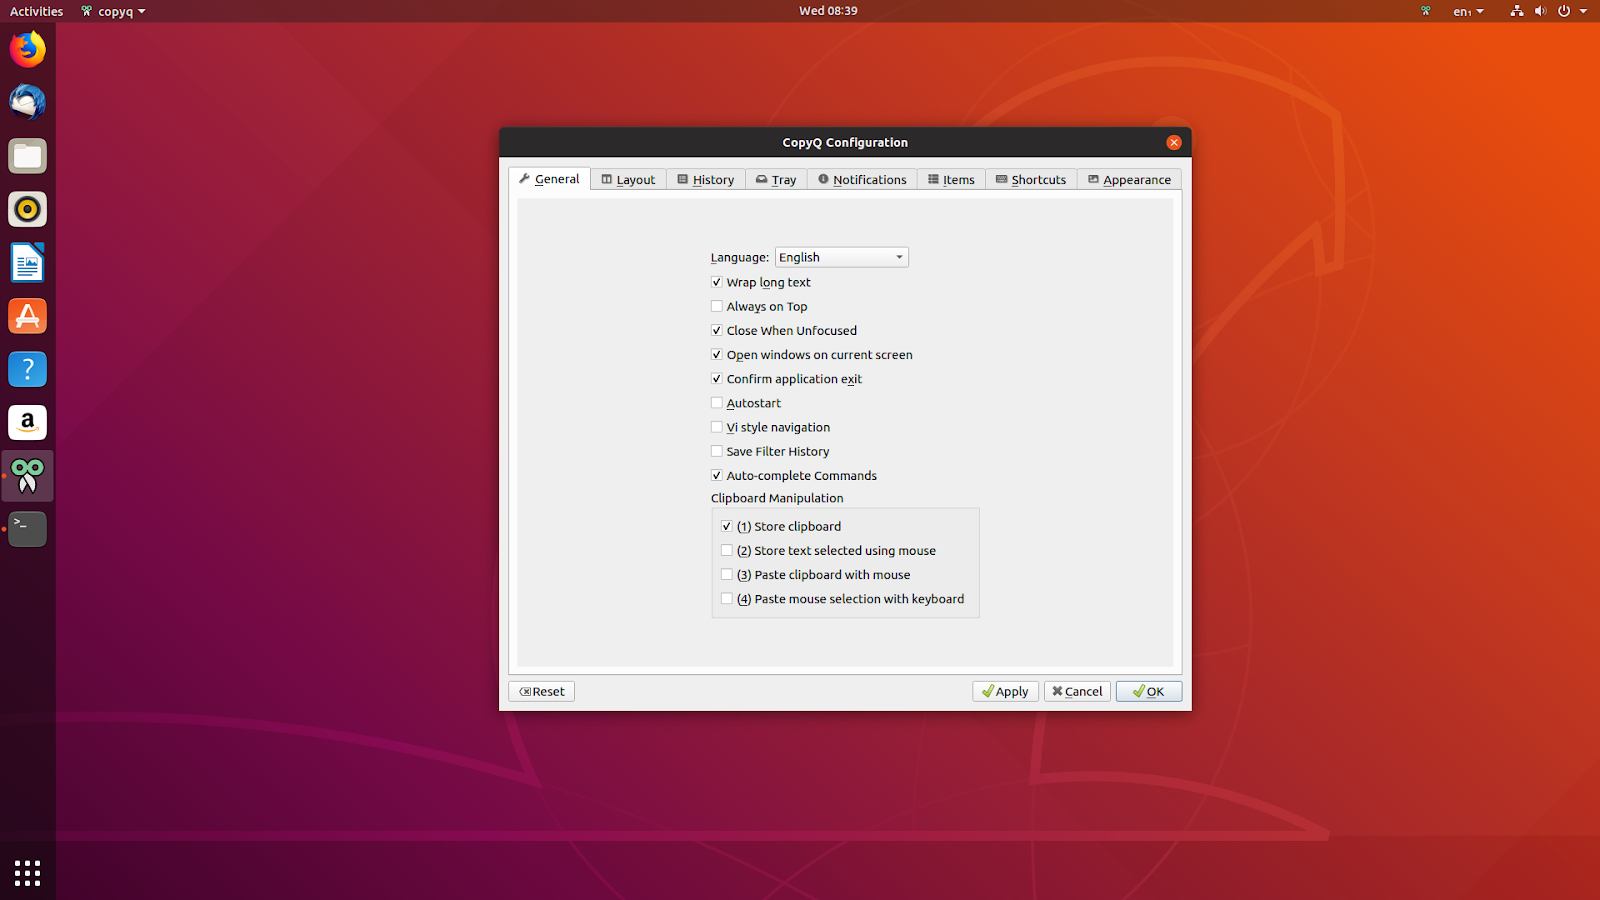Image resolution: width=1600 pixels, height=900 pixels.
Task: Disable Close When Unfocused
Action: pyautogui.click(x=716, y=330)
